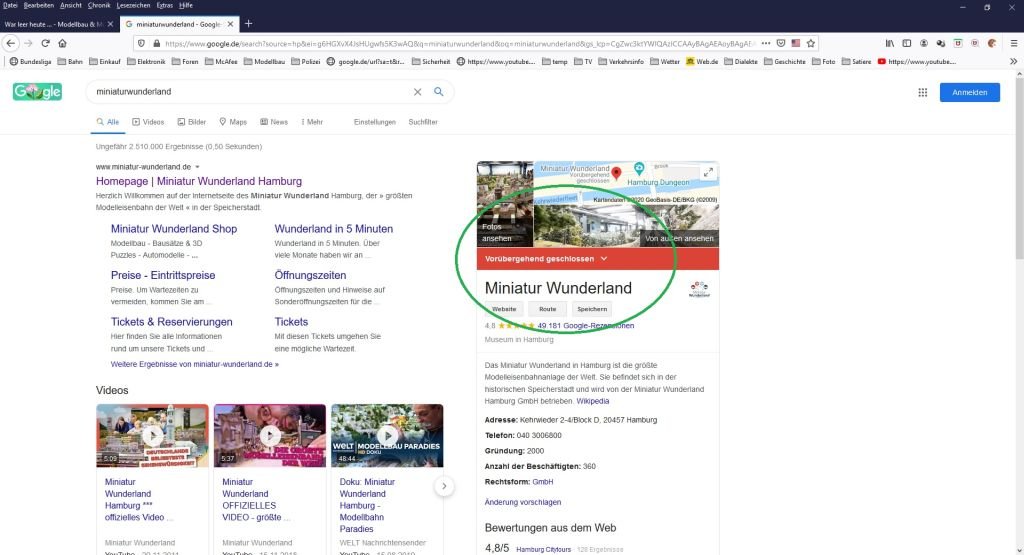Switch to the Bilder search tab
Image resolution: width=1024 pixels, height=555 pixels.
coord(192,122)
